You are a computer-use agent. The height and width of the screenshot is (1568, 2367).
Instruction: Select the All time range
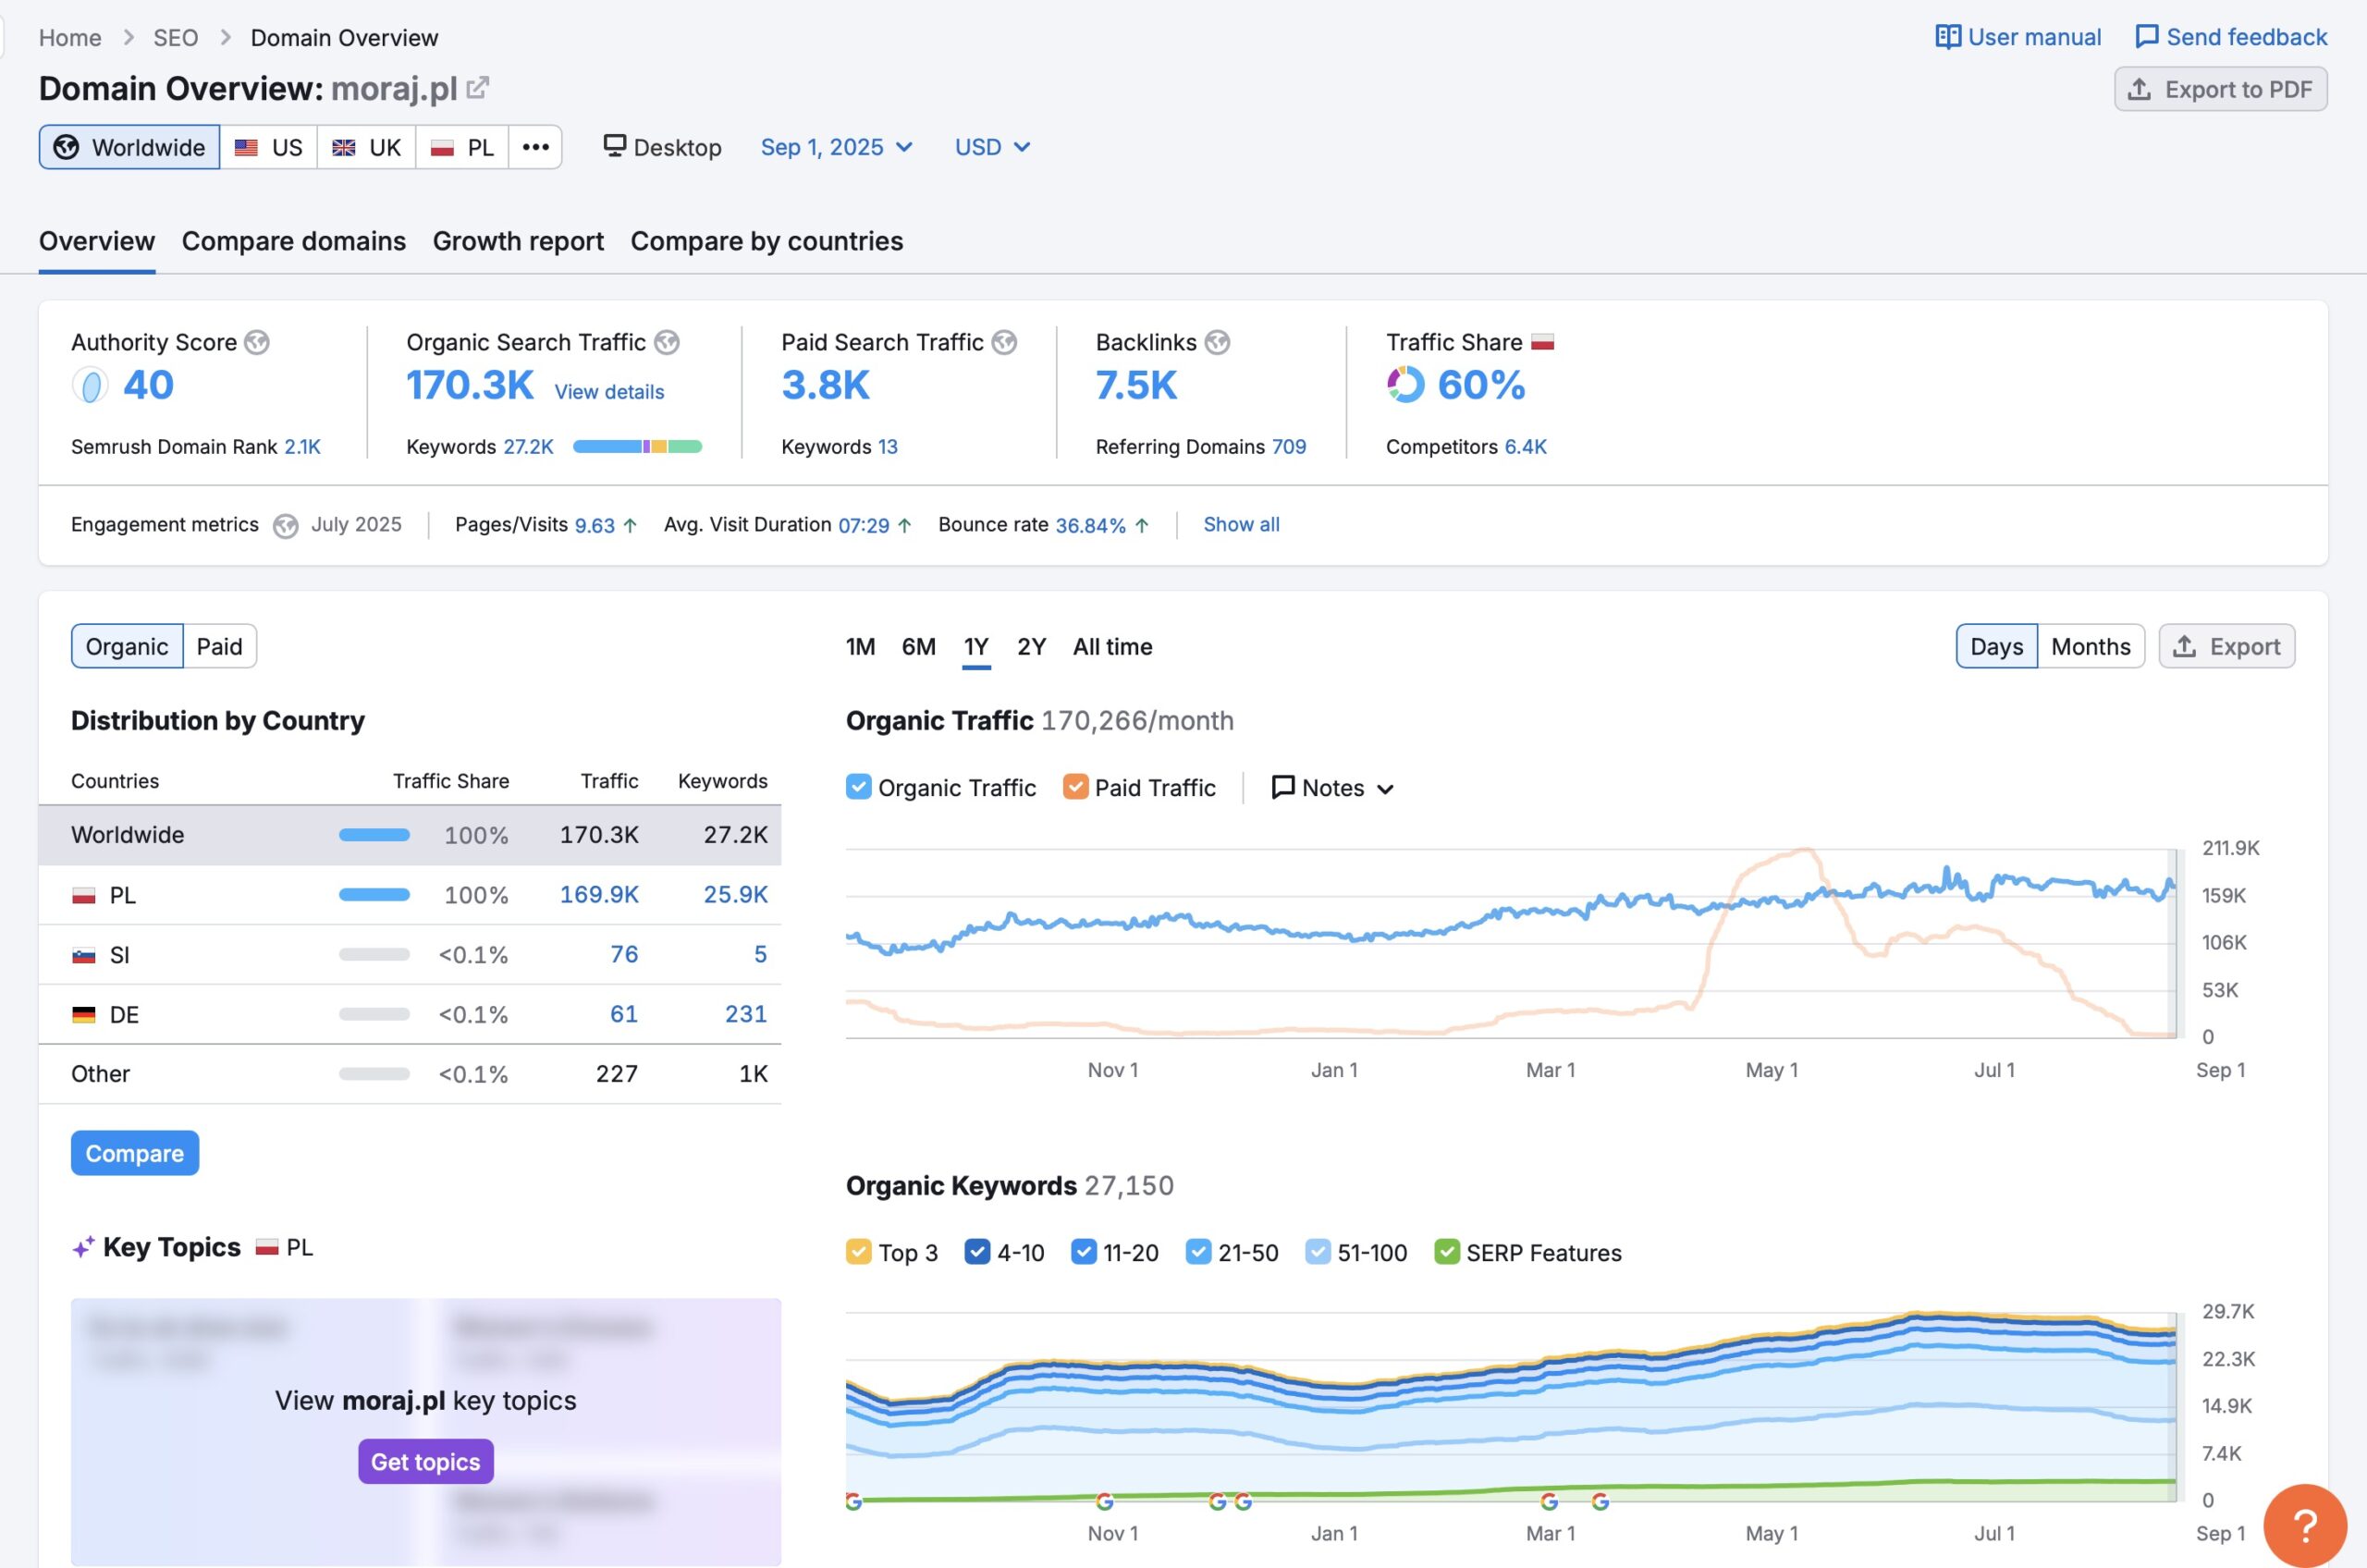1112,647
